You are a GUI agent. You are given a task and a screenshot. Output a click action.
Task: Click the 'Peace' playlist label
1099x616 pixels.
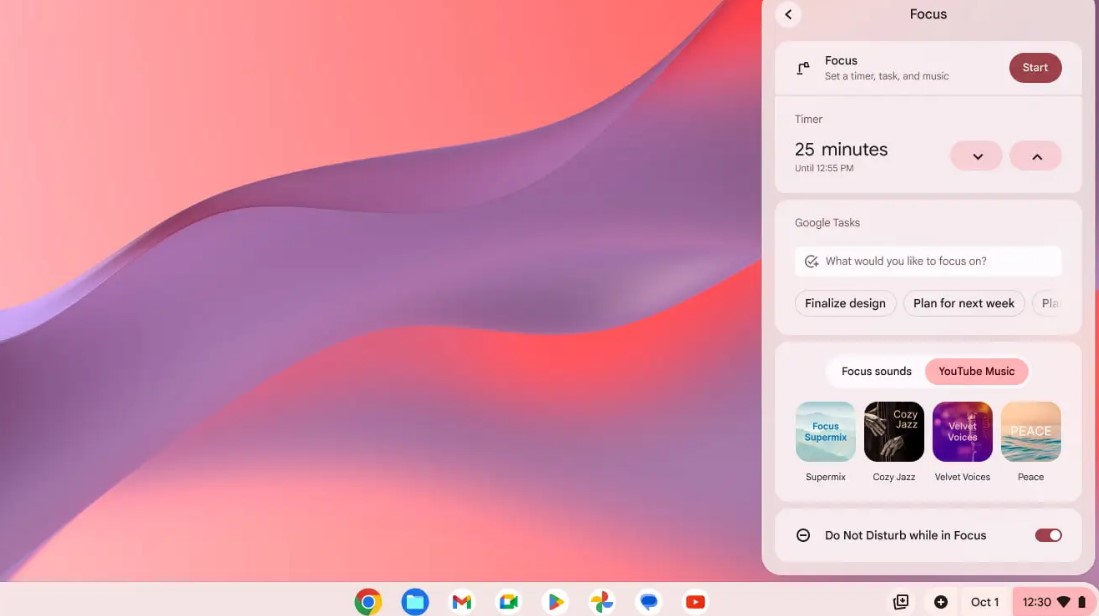tap(1031, 477)
